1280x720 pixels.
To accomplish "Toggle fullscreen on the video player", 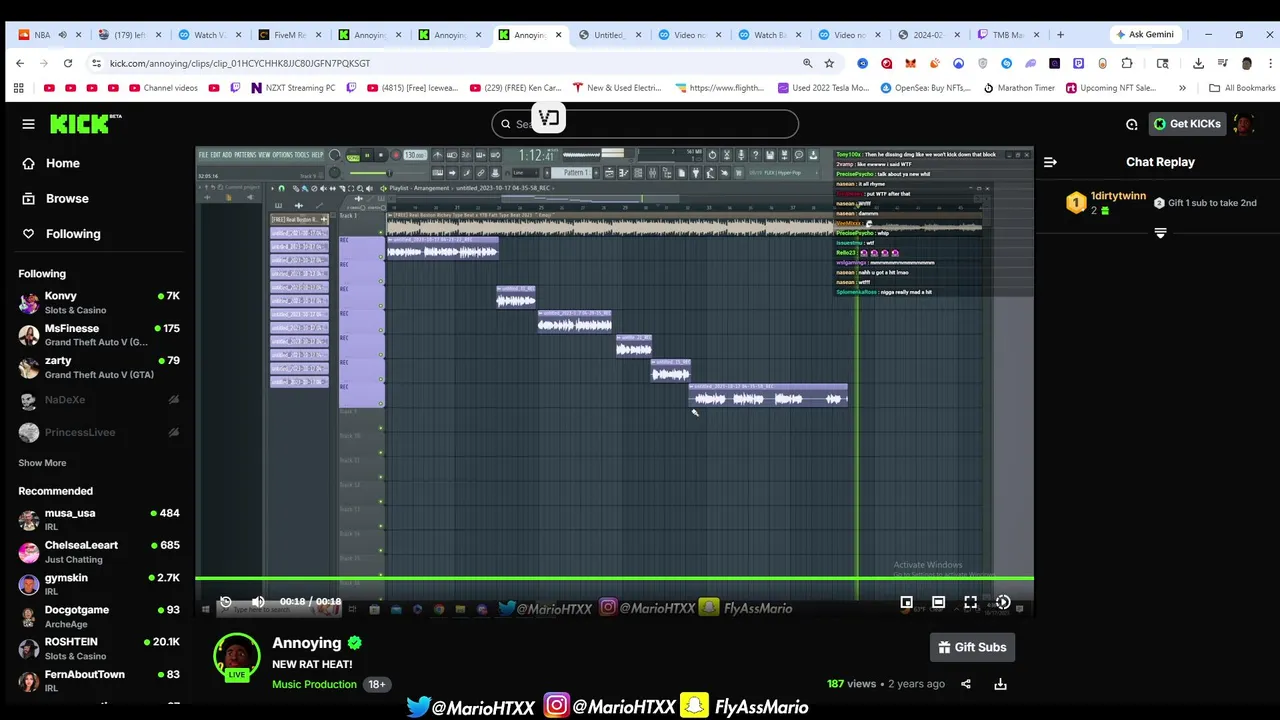I will click(x=970, y=602).
